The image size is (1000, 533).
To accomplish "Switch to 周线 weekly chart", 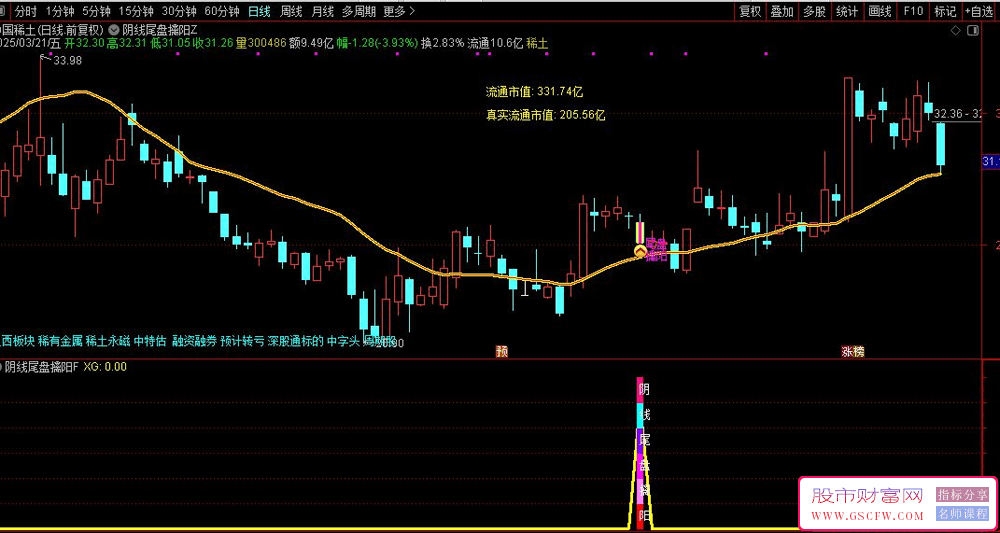I will pyautogui.click(x=291, y=11).
